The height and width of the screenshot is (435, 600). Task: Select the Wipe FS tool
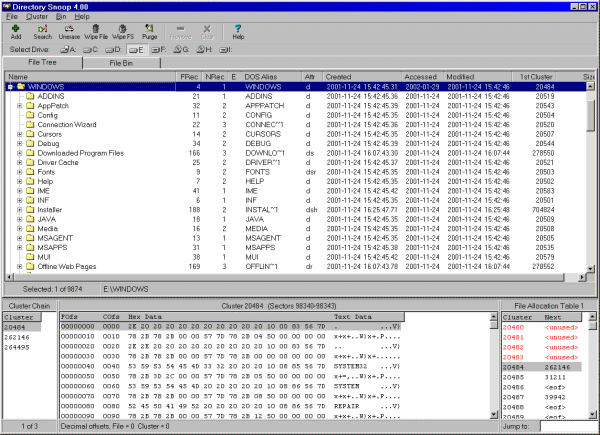pos(124,30)
